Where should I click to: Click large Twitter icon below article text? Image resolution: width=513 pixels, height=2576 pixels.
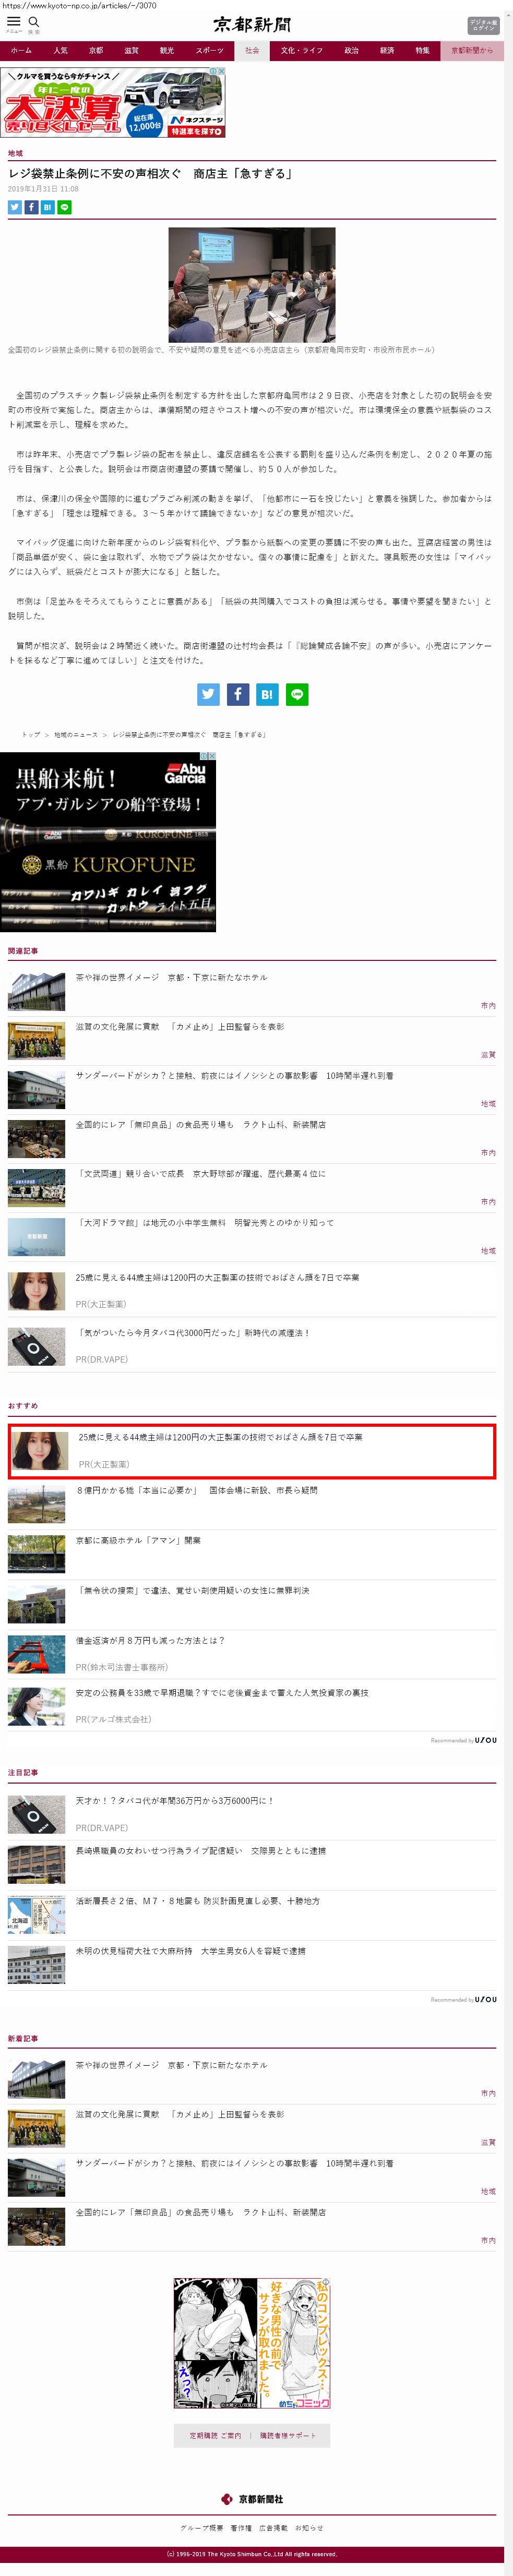(208, 694)
